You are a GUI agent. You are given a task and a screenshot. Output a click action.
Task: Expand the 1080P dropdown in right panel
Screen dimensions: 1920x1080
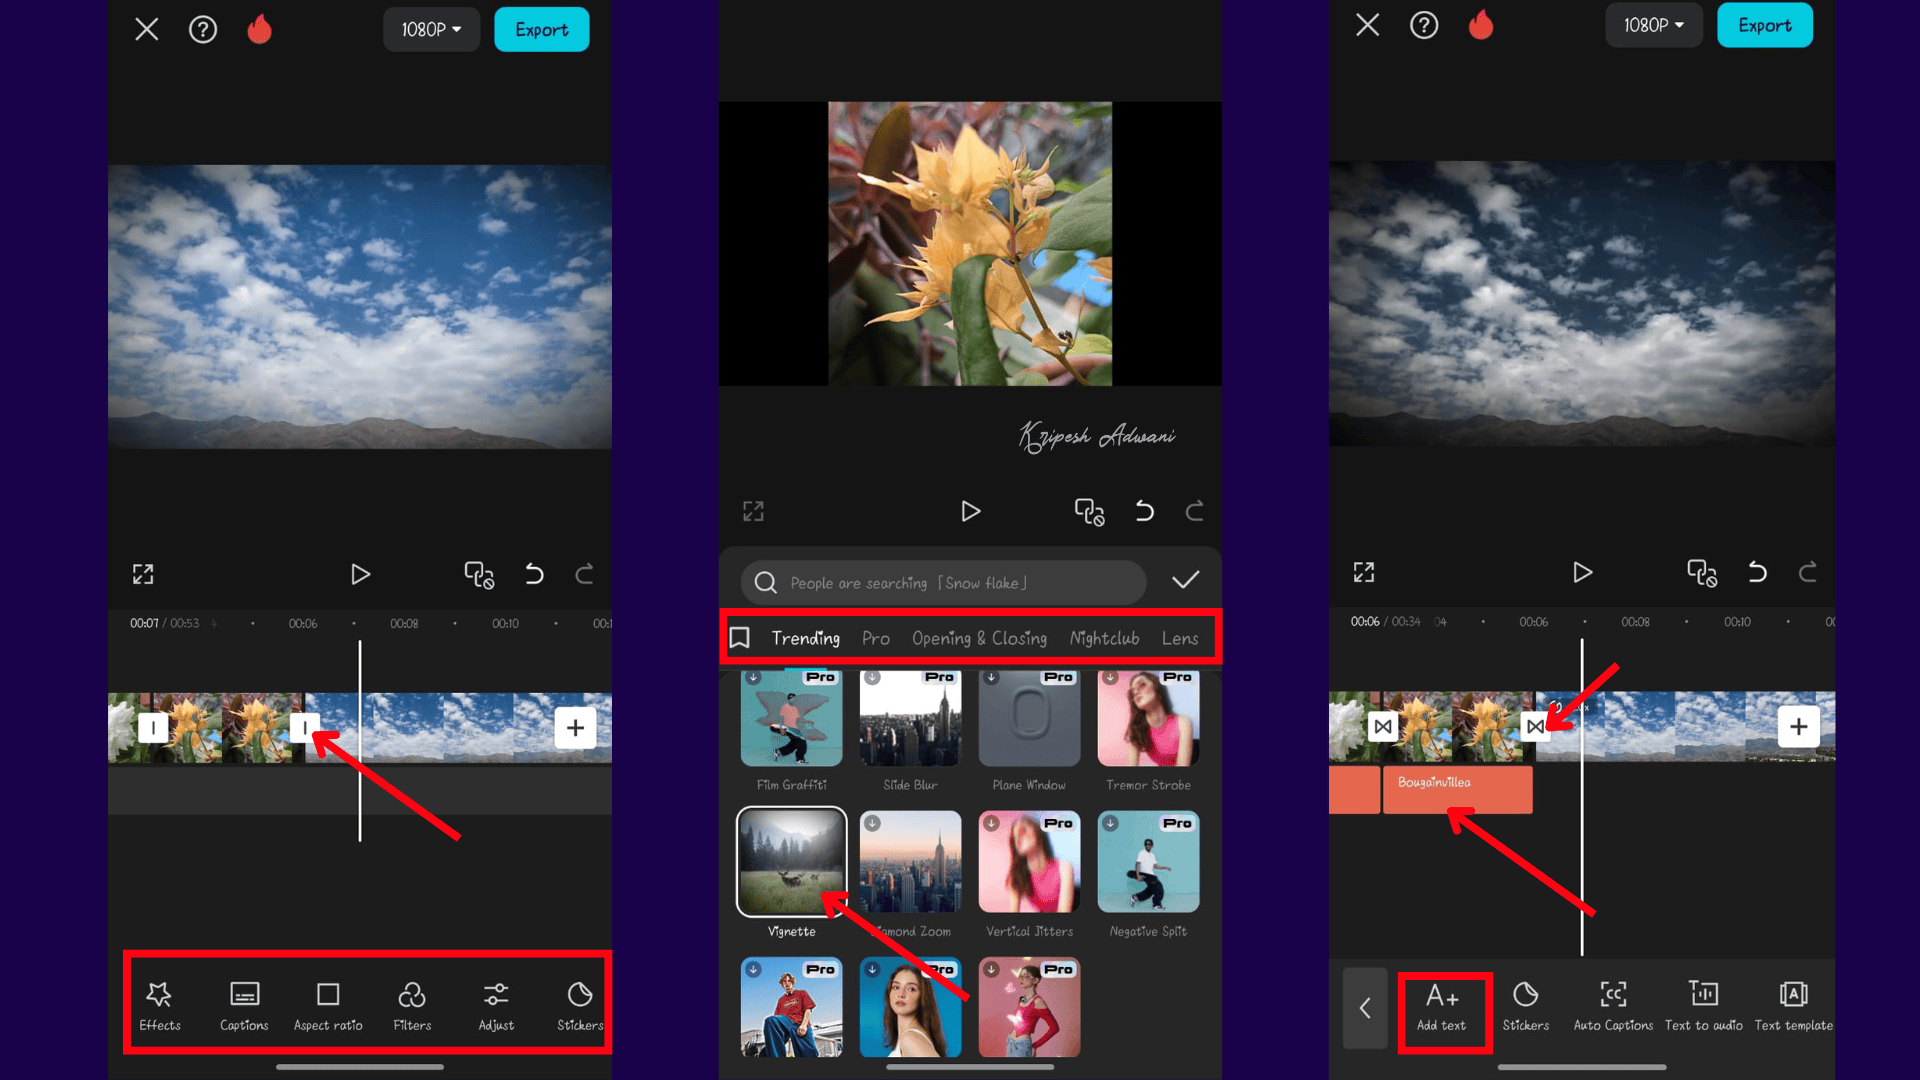[x=1653, y=25]
